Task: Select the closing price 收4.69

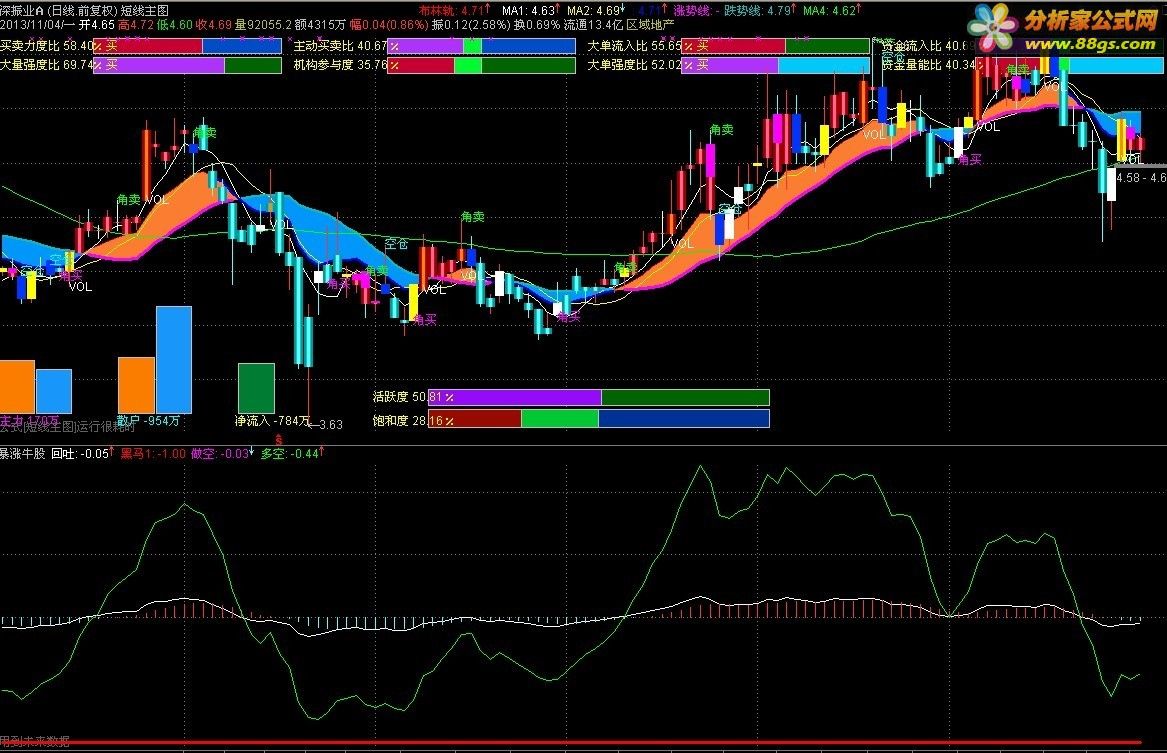Action: (x=214, y=25)
